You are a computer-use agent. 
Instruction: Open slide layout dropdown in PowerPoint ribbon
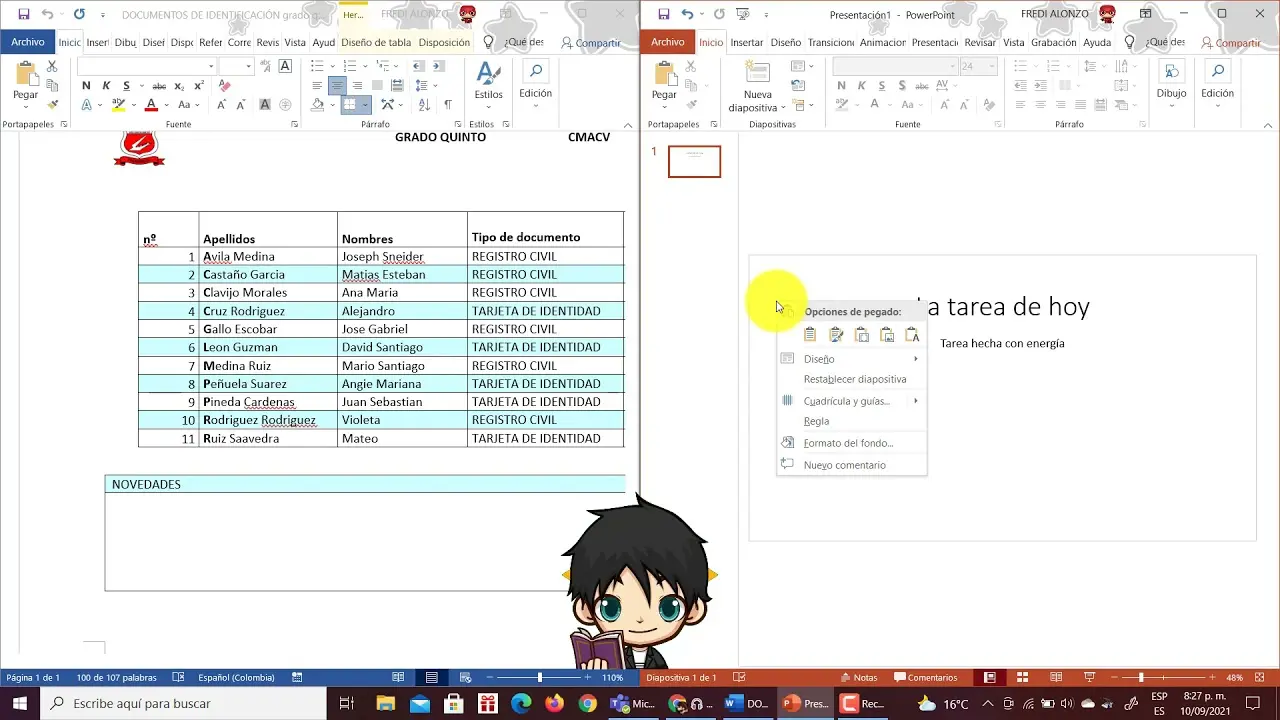(798, 66)
